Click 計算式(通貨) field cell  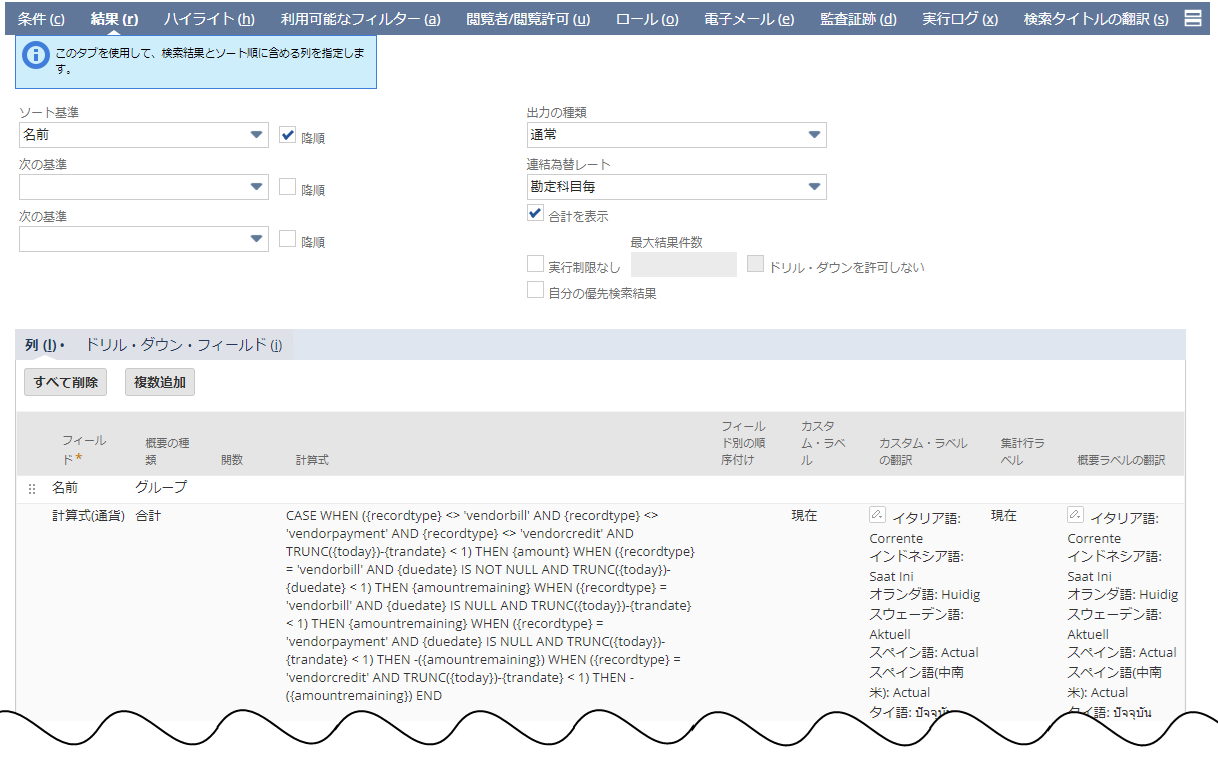coord(89,516)
